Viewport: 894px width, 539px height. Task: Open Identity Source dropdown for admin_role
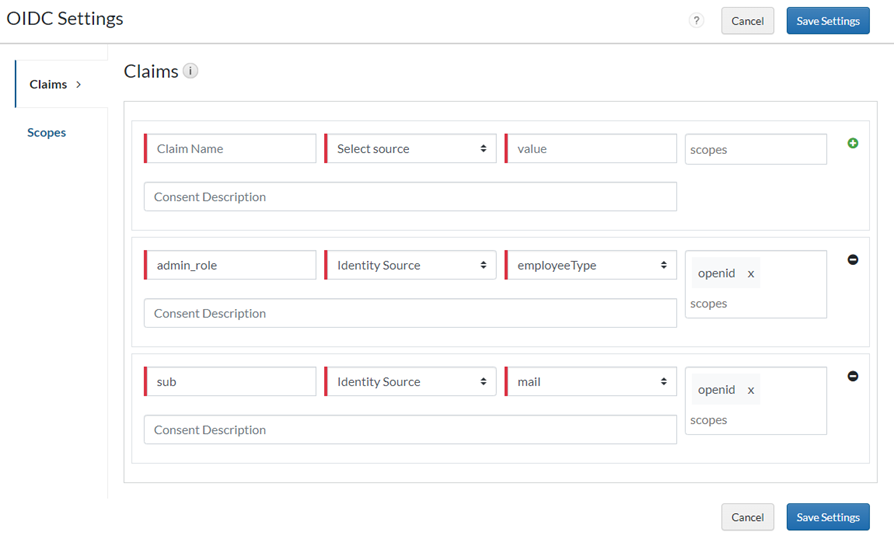(x=410, y=265)
